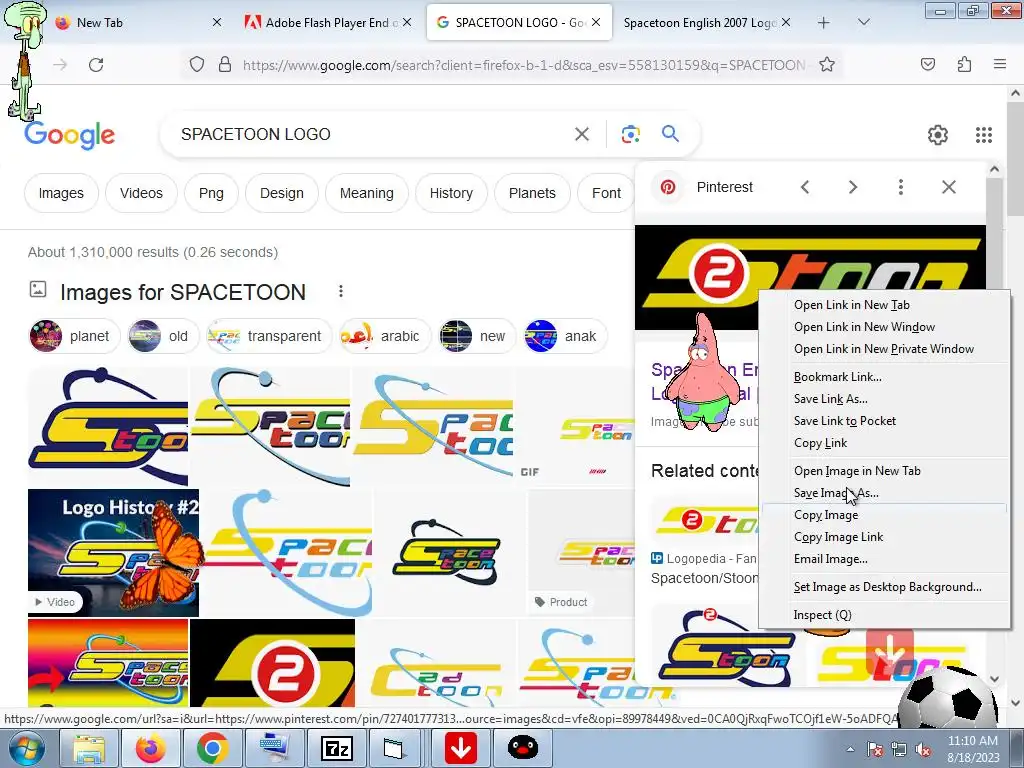Click the Google logo
Screen dimensions: 1024x768
pos(69,135)
